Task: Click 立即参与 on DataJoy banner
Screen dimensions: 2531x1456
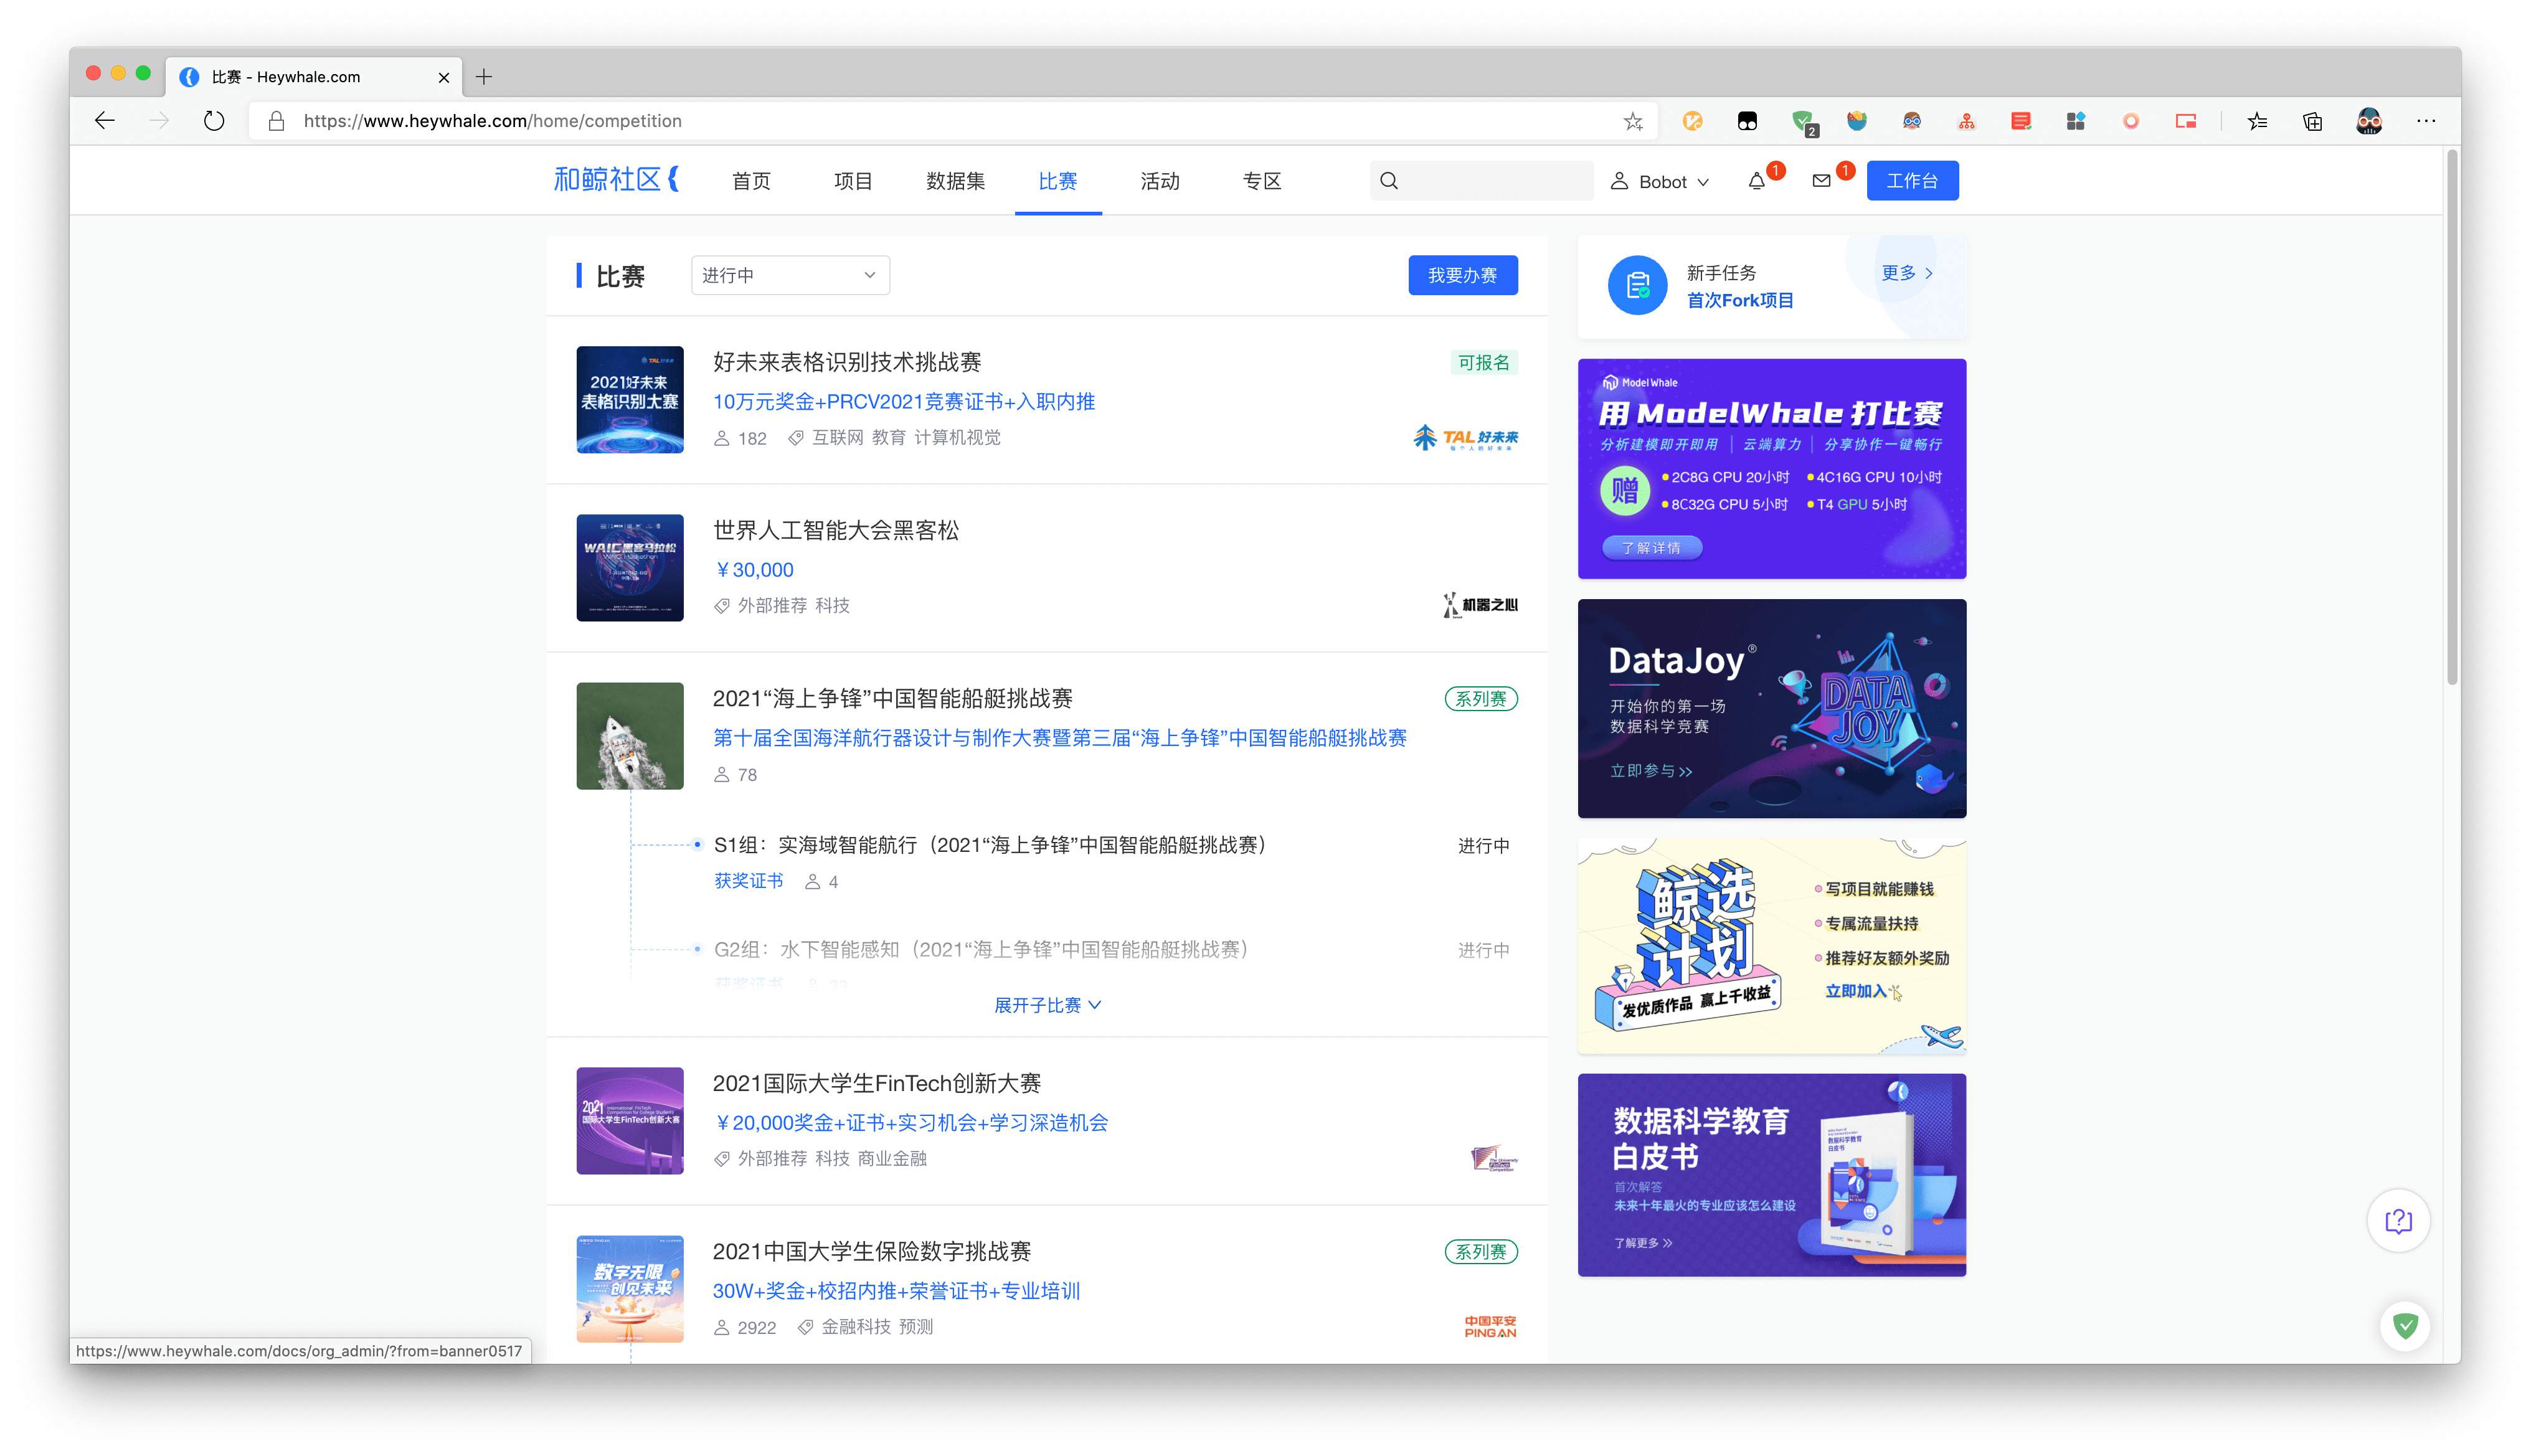Action: tap(1651, 771)
